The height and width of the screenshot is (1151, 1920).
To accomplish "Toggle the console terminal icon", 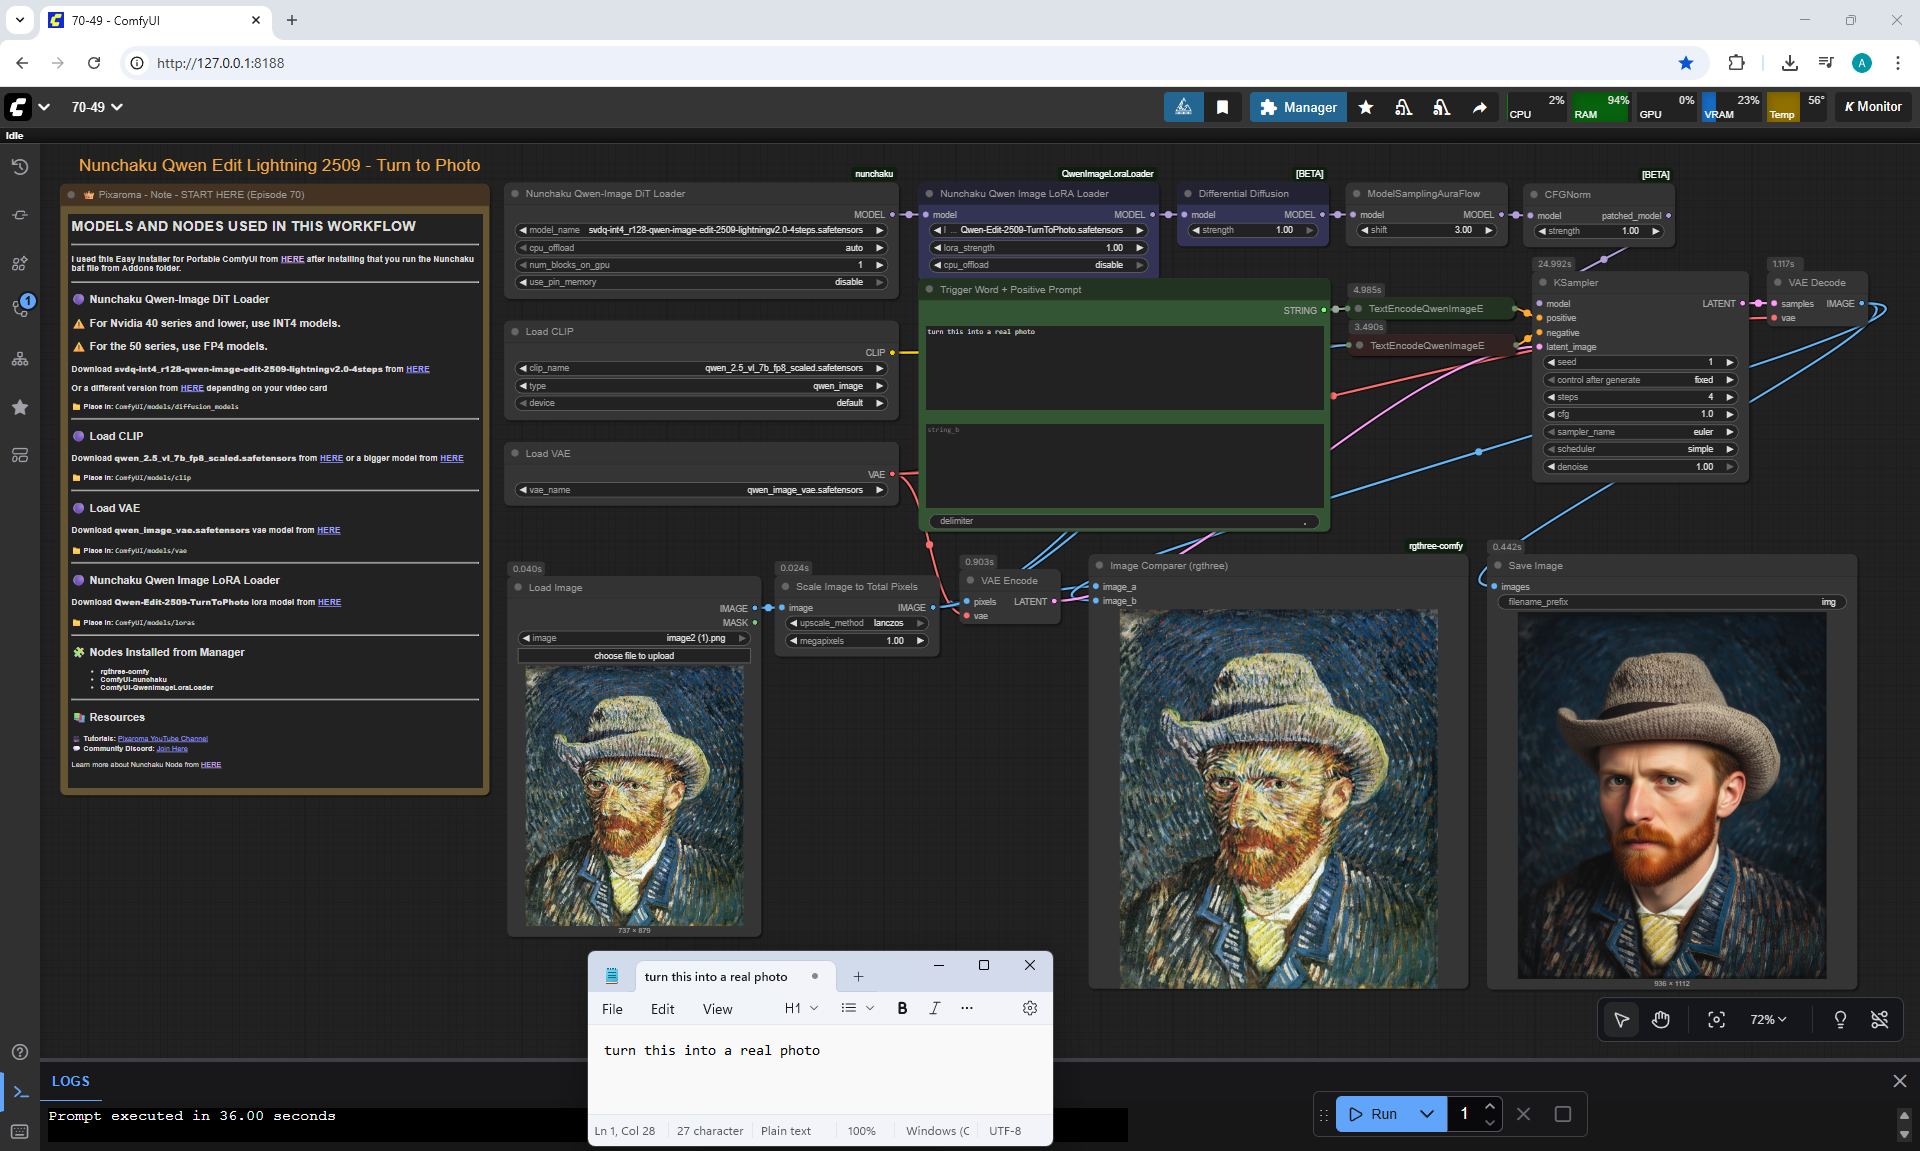I will click(20, 1092).
